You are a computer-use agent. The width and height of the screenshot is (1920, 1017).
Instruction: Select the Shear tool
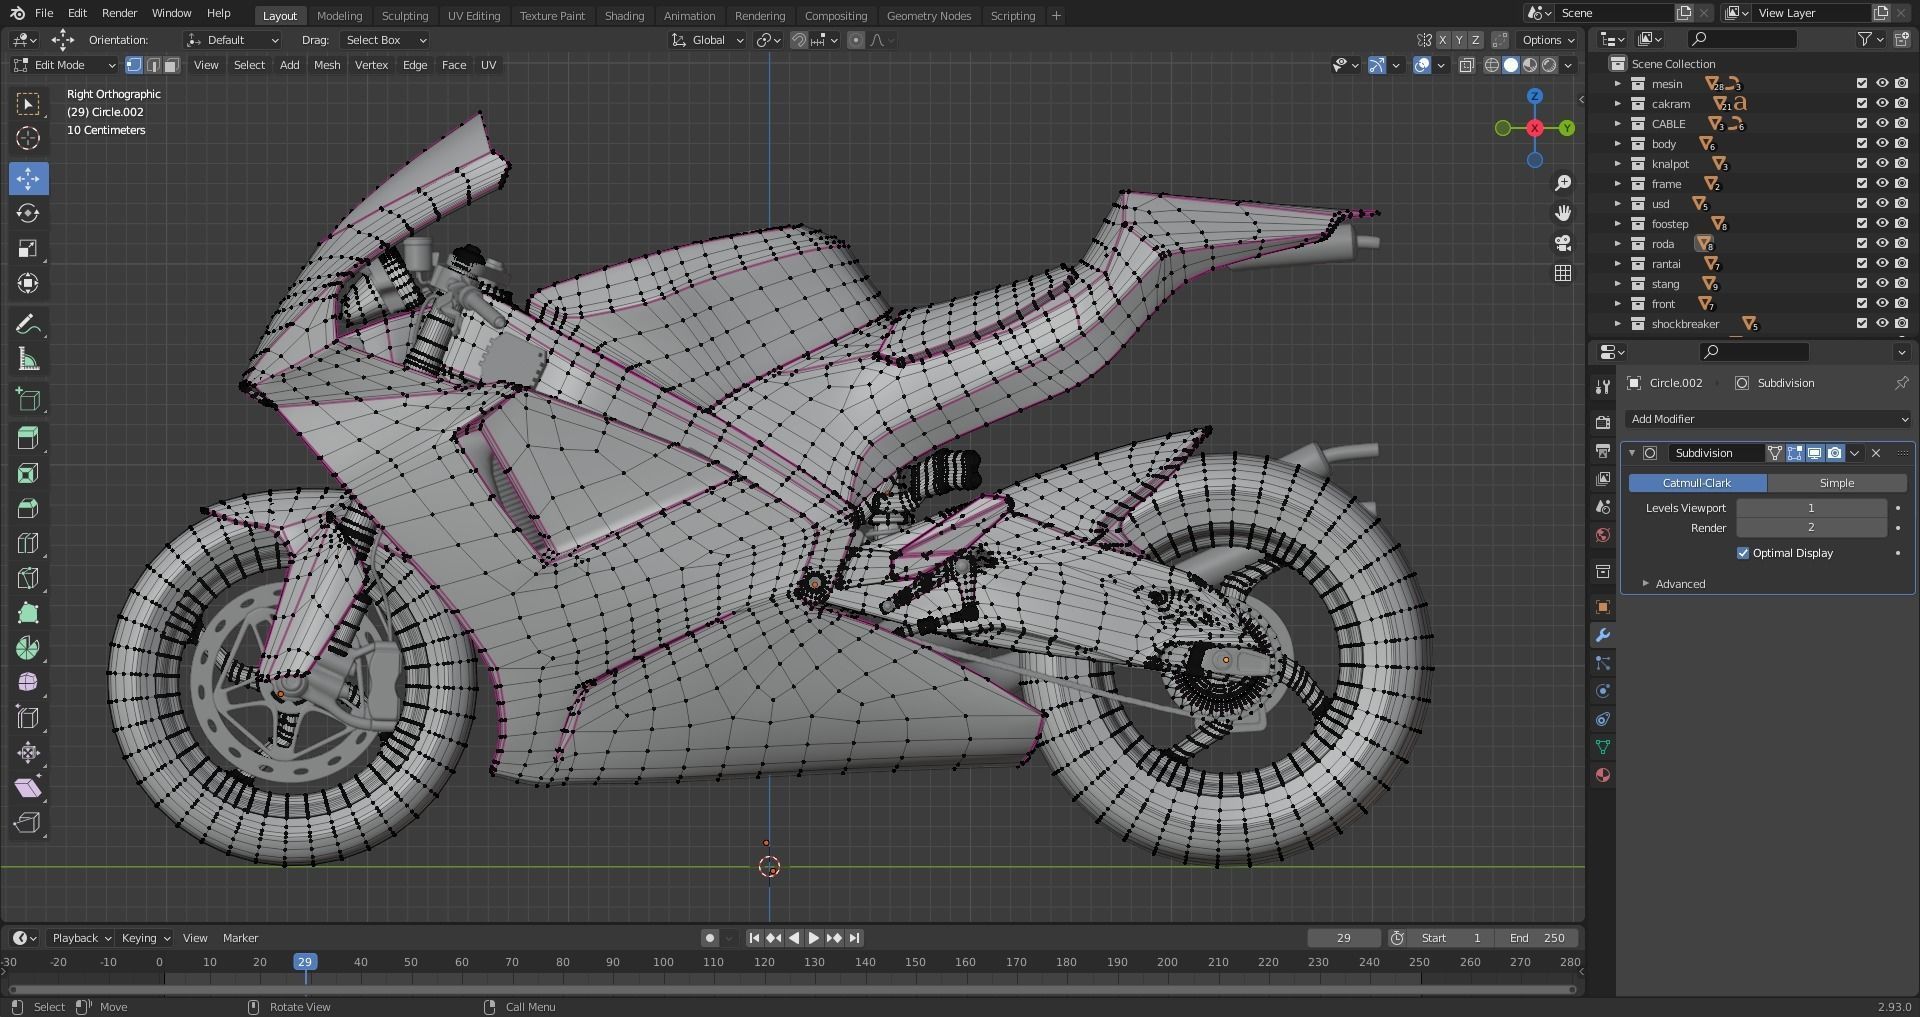click(28, 788)
